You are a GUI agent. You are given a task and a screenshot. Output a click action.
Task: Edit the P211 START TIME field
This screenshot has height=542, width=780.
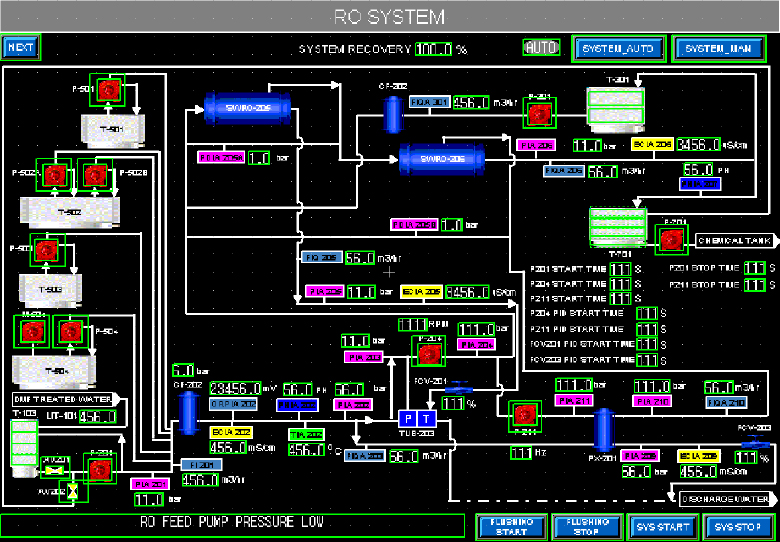click(x=620, y=299)
